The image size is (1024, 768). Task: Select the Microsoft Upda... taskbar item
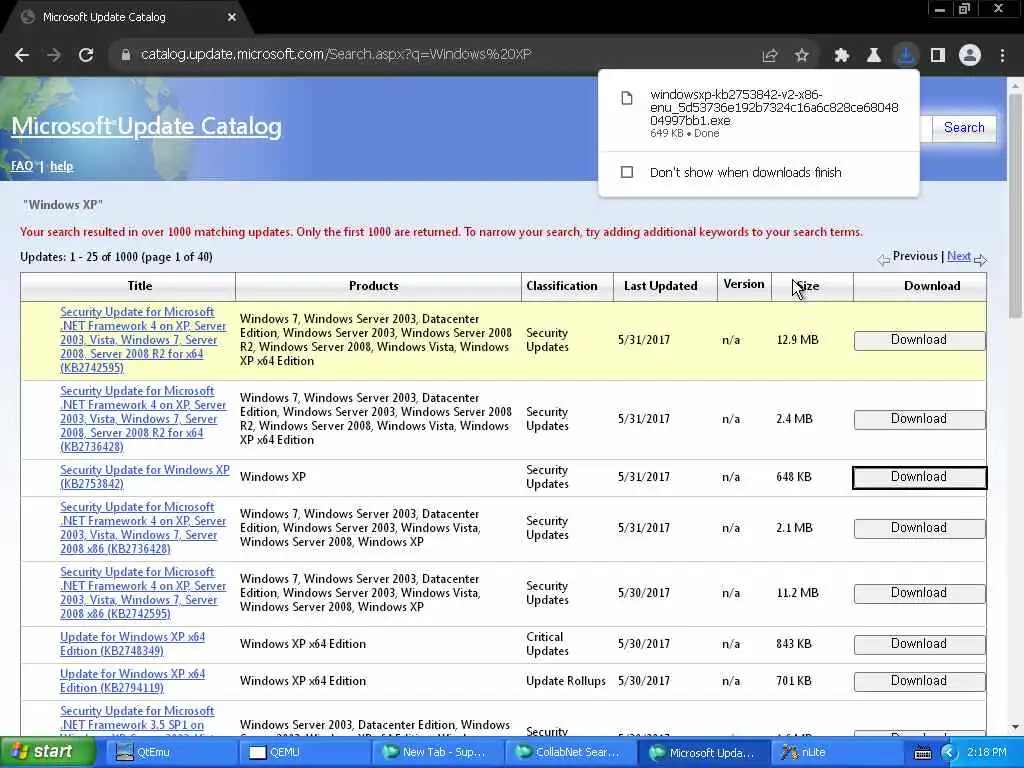click(x=703, y=752)
